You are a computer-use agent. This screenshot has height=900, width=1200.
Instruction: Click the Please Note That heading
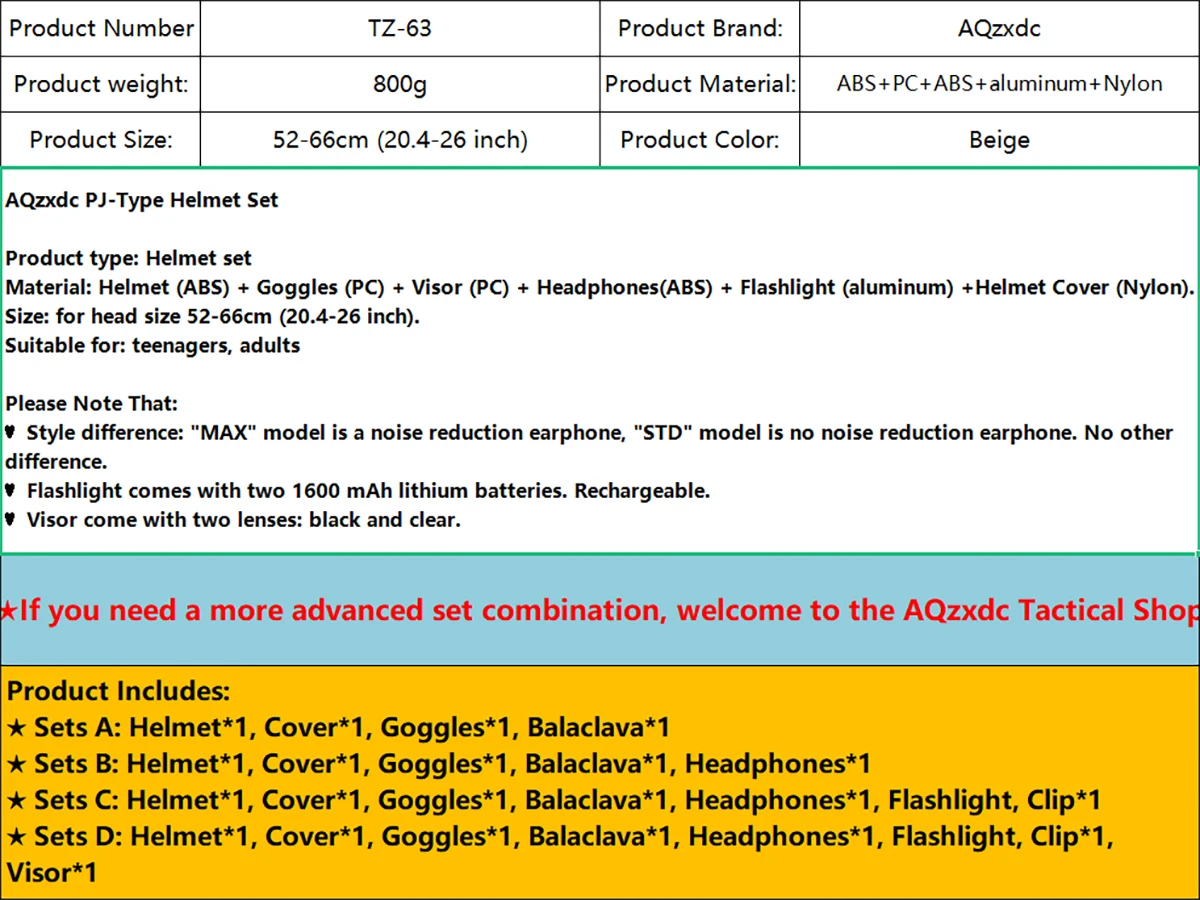pyautogui.click(x=92, y=404)
